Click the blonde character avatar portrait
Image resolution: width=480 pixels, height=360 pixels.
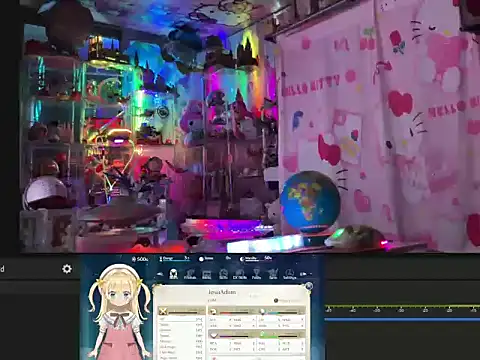coord(118,312)
